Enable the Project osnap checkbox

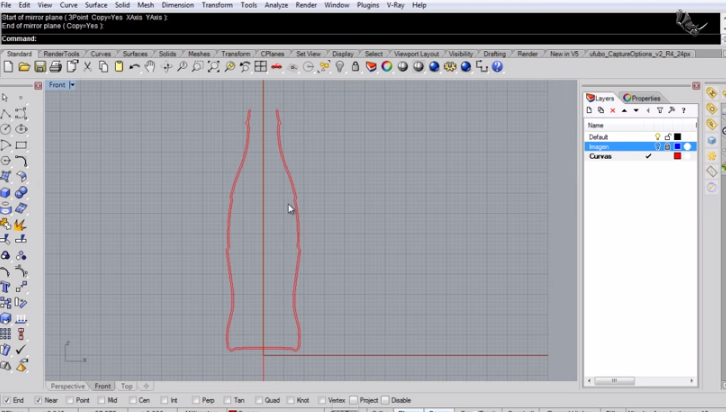354,400
